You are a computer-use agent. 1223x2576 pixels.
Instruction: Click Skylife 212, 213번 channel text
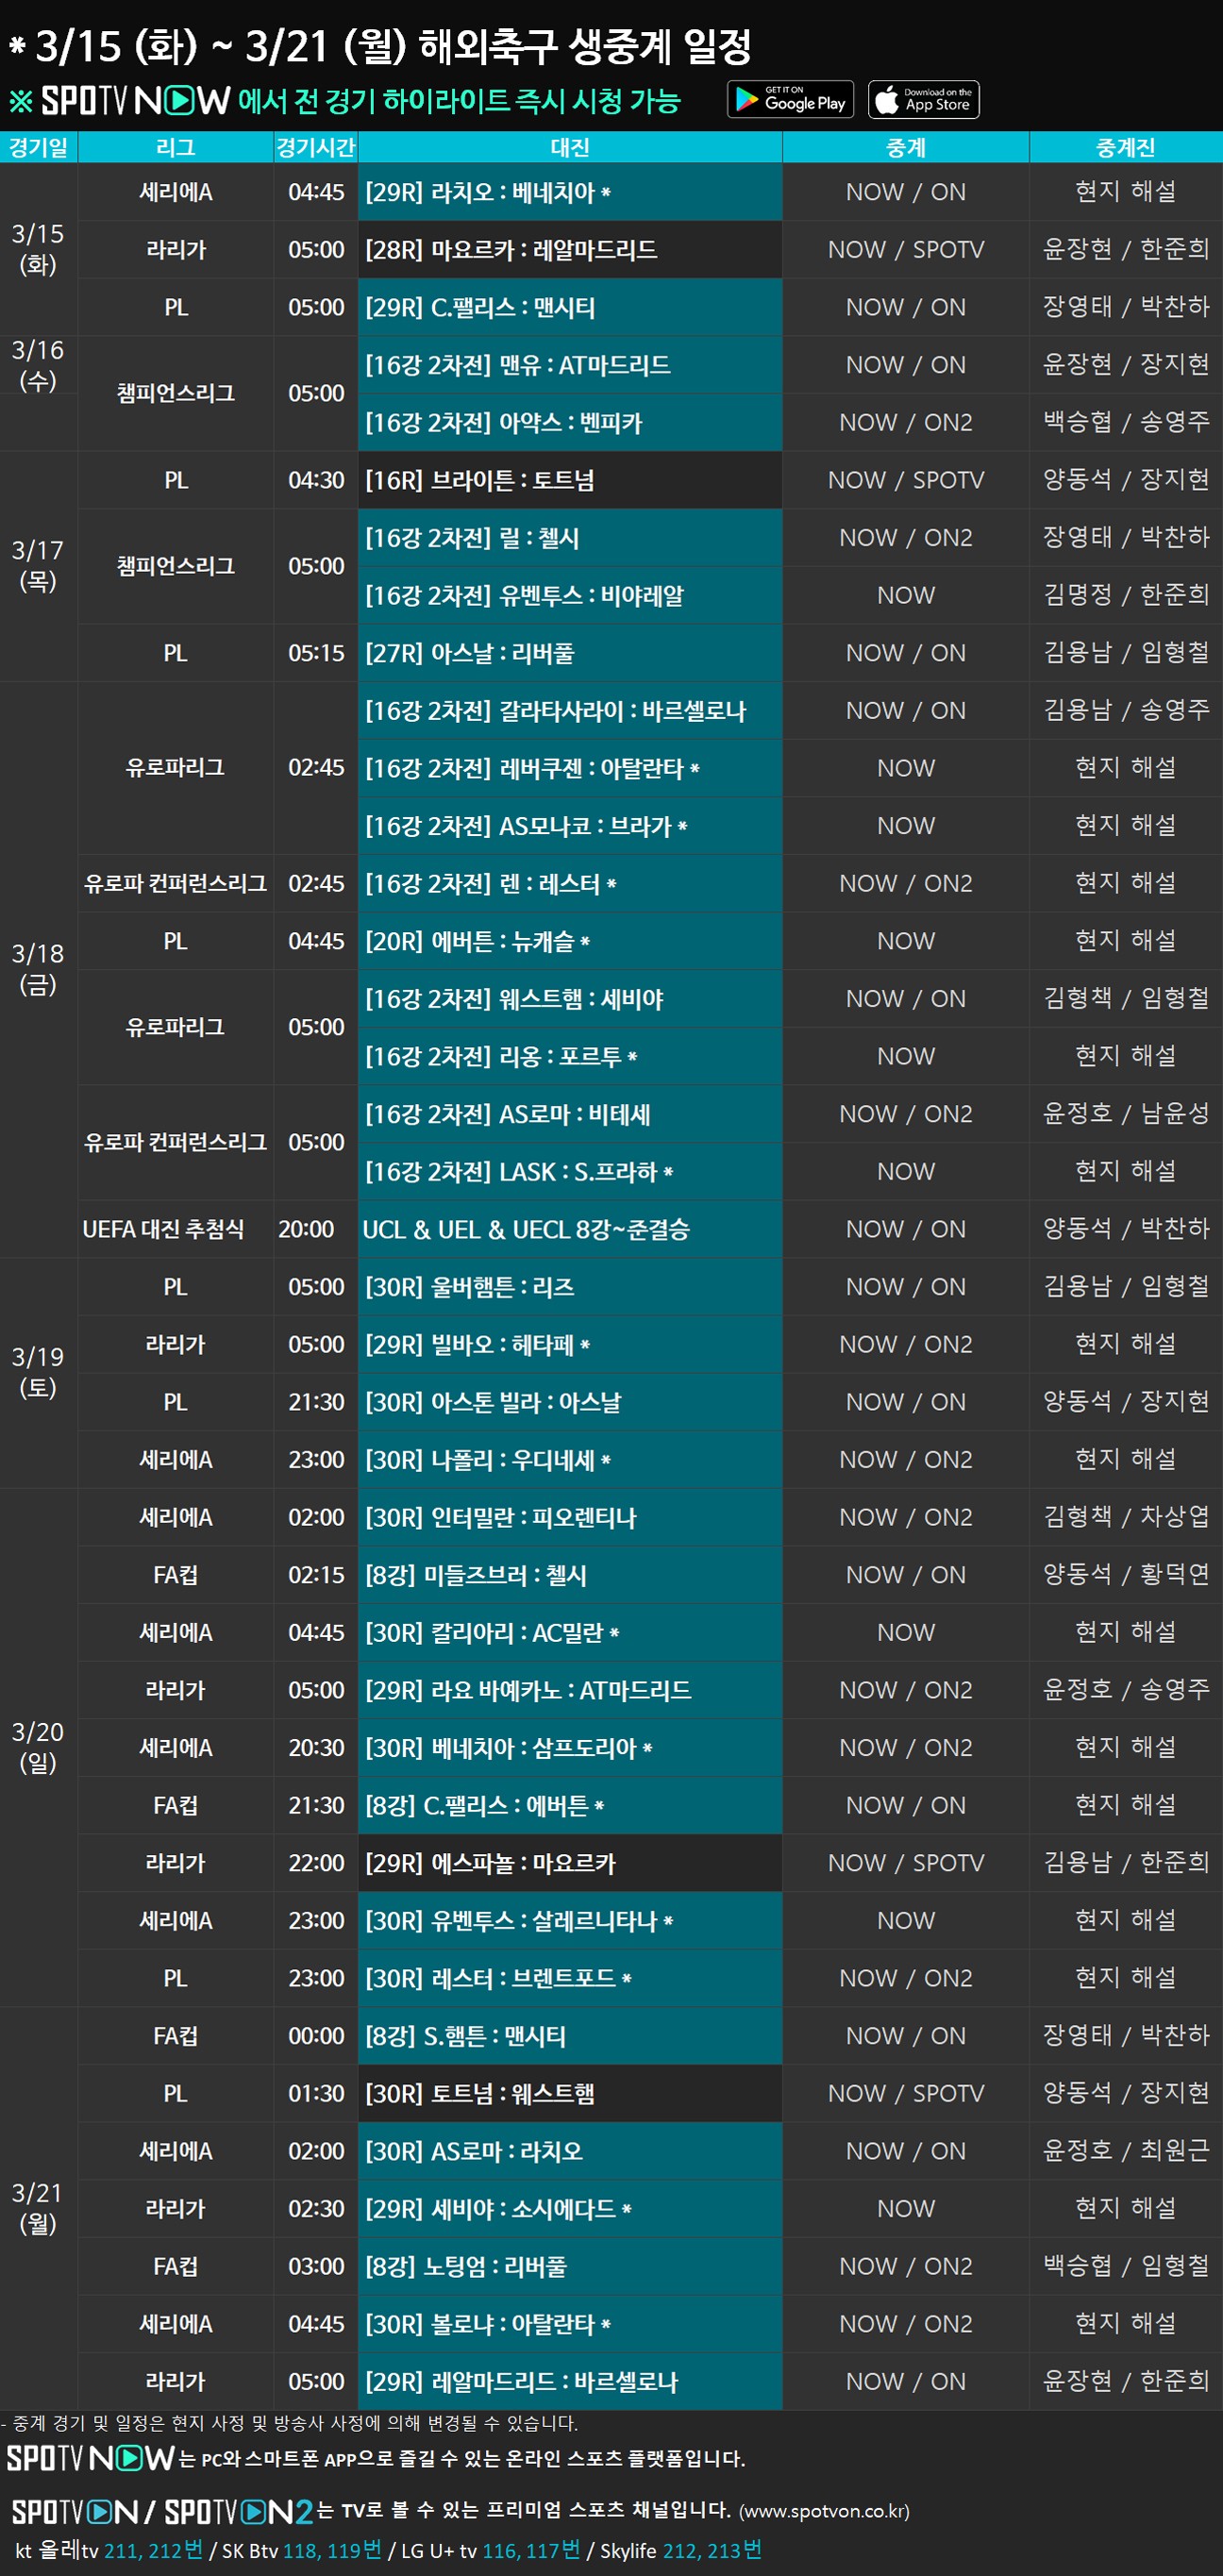[681, 2551]
